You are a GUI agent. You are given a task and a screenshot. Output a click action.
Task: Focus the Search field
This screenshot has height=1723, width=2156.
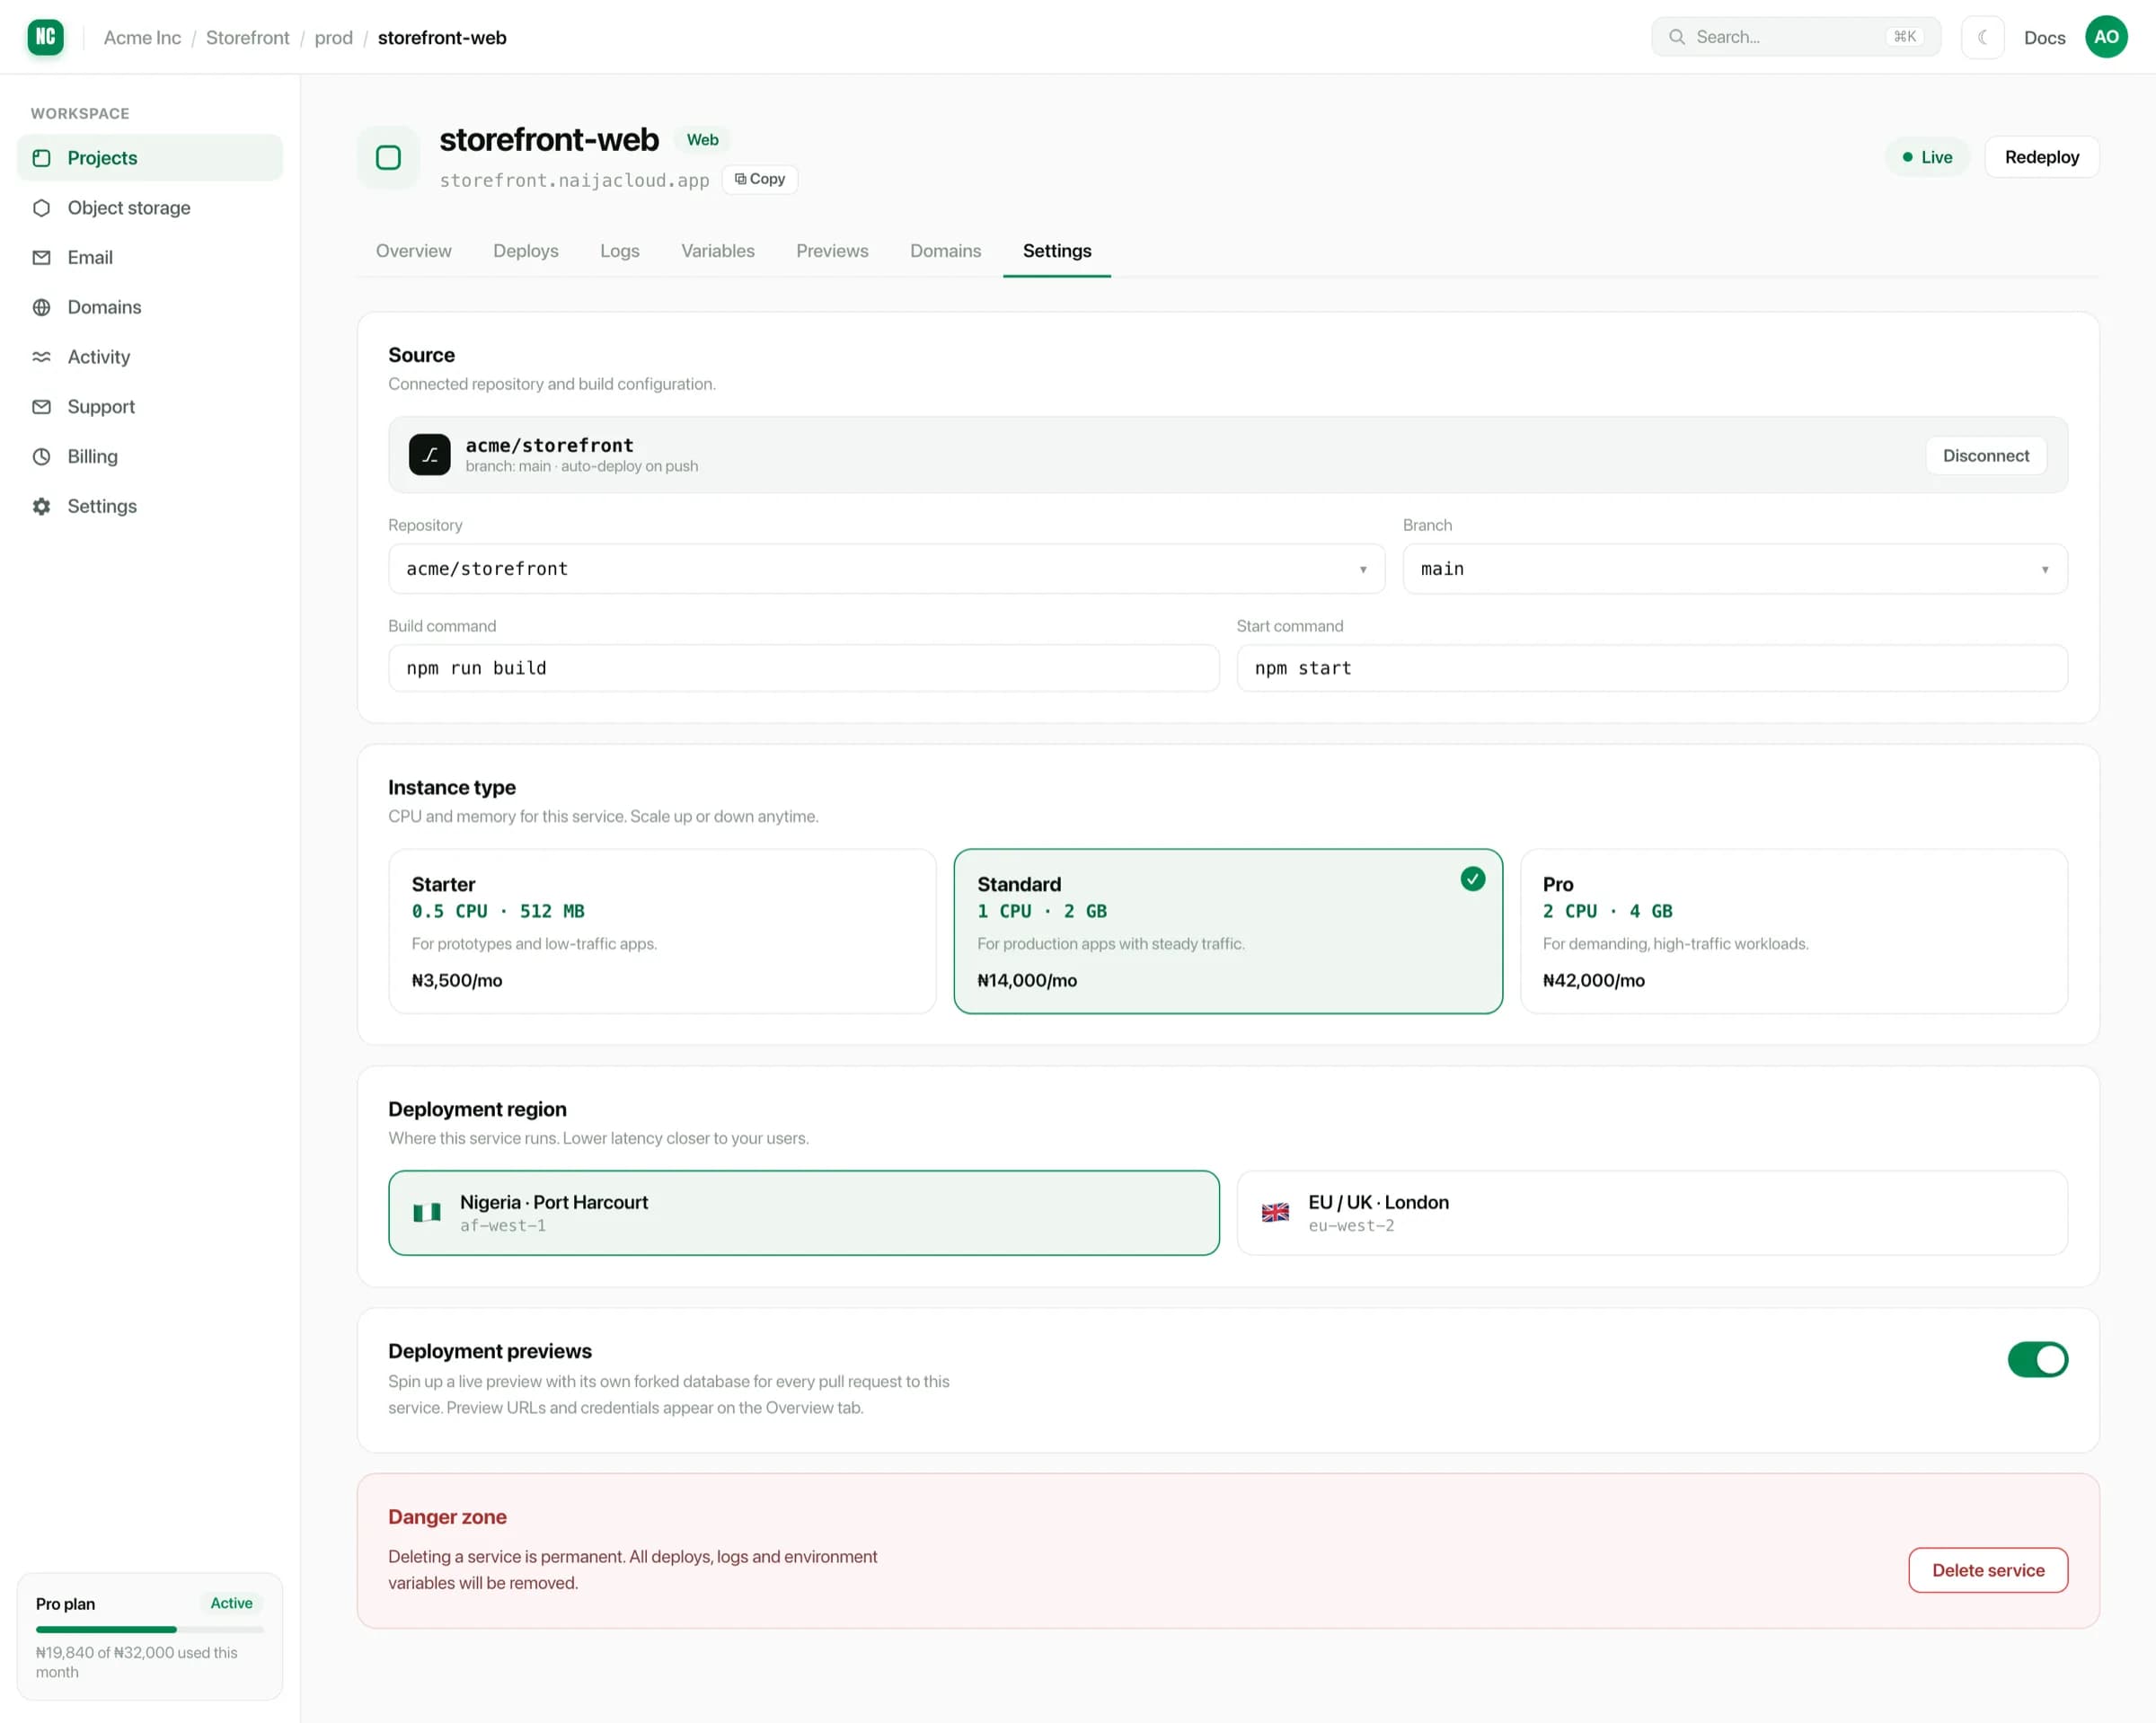tap(1795, 37)
